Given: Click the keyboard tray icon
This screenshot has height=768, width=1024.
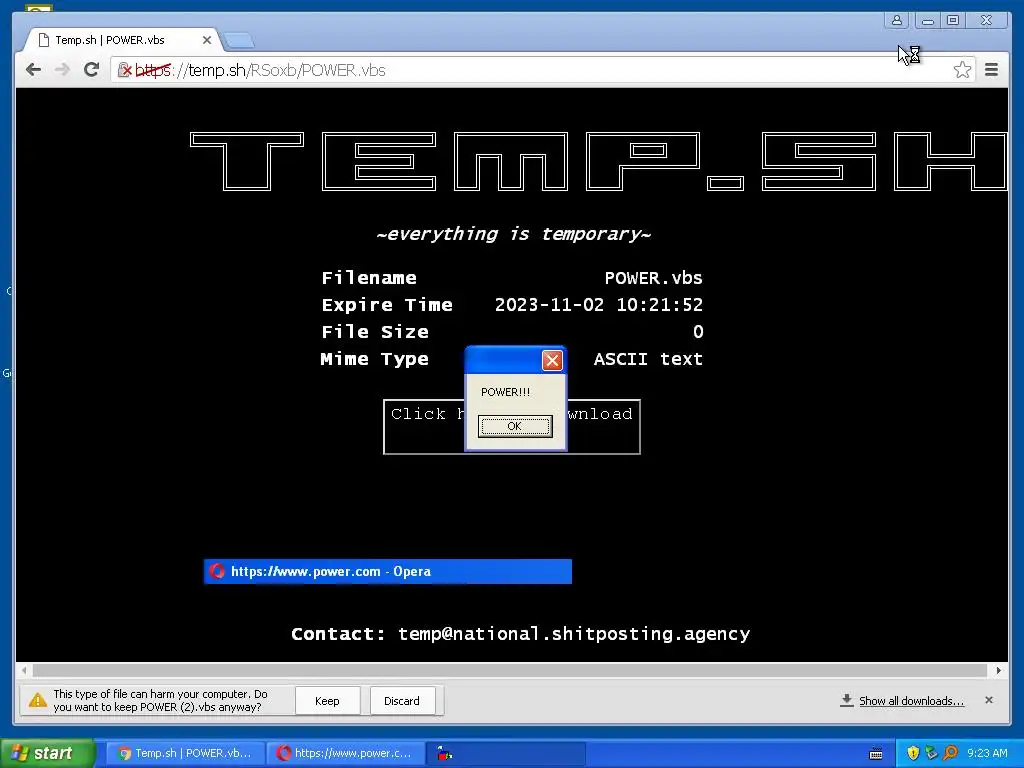Looking at the screenshot, I should [876, 754].
